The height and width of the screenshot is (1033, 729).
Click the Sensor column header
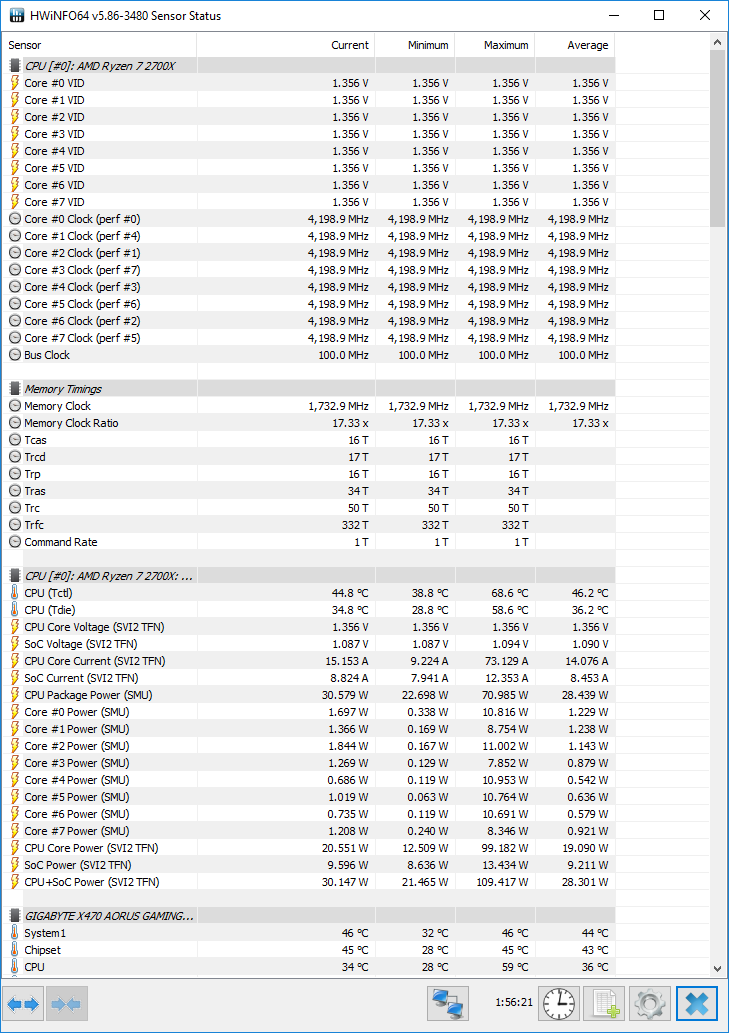coord(99,45)
